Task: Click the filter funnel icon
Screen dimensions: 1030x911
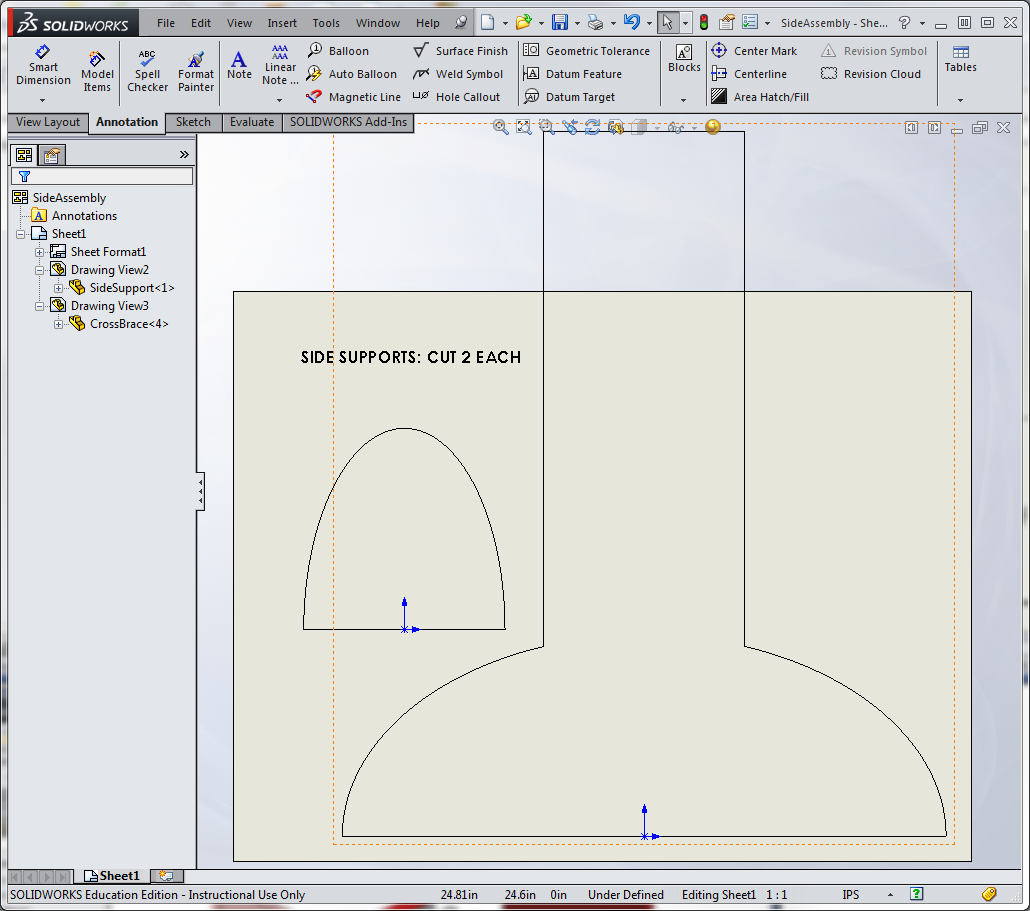Action: tap(24, 176)
